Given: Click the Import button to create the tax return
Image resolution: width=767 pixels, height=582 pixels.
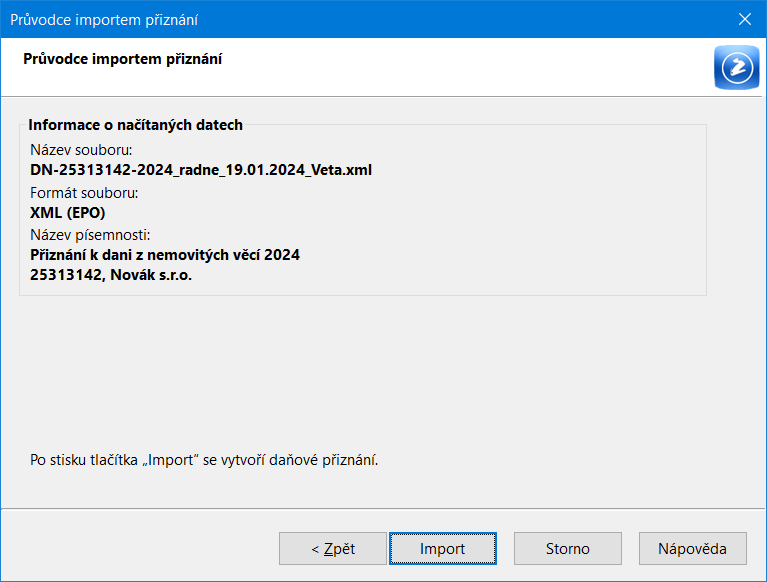Looking at the screenshot, I should [443, 548].
